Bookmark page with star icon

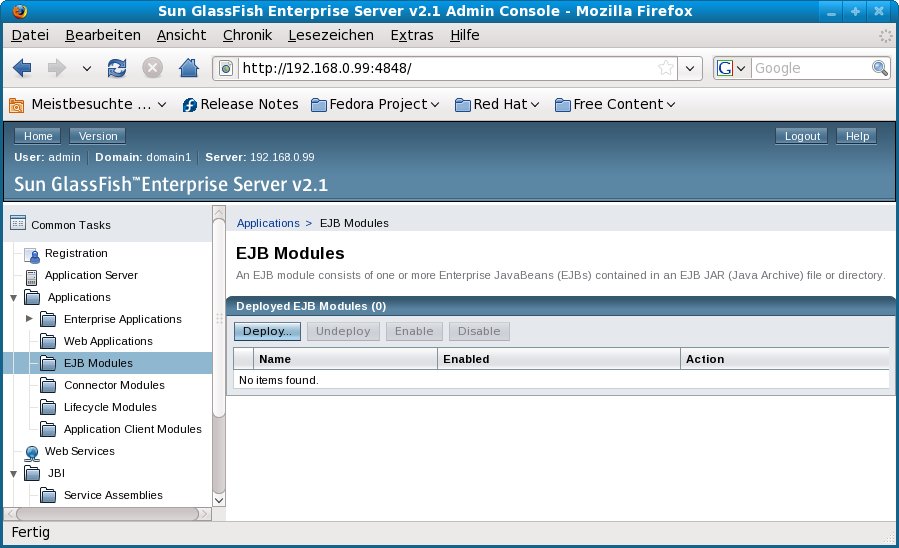tap(666, 68)
